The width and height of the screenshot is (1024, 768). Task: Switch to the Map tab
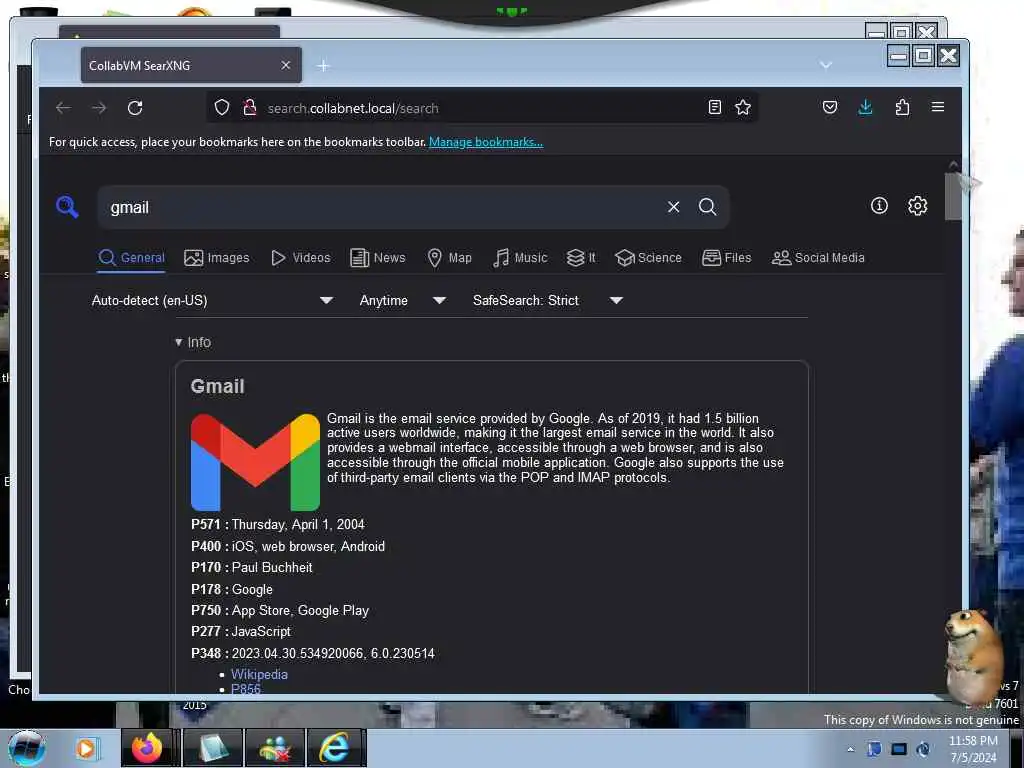coord(449,258)
